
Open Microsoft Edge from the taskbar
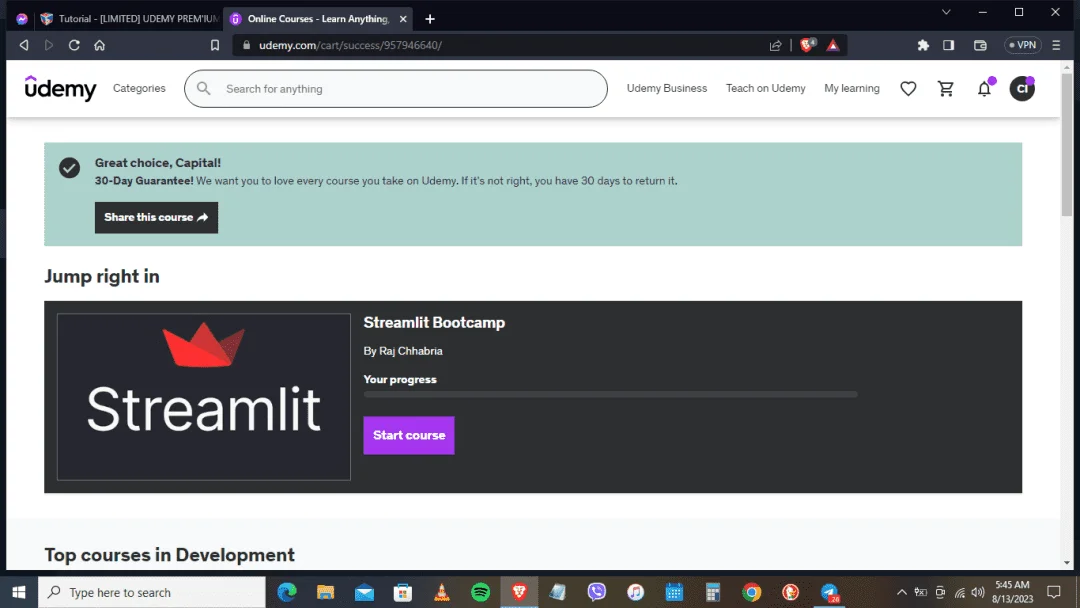tap(287, 592)
